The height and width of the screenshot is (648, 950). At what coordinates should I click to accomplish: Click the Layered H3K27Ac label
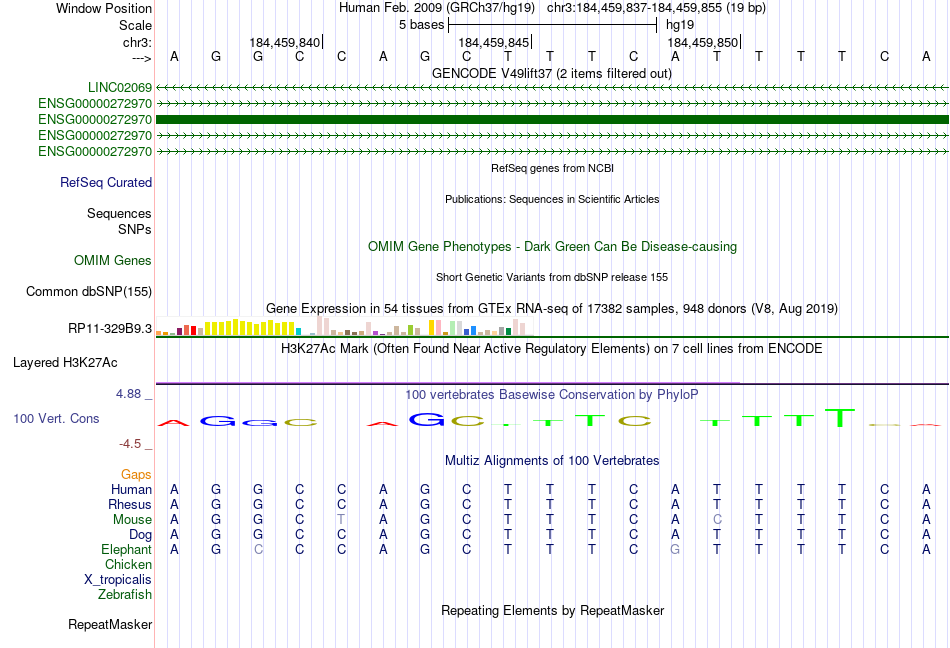65,362
